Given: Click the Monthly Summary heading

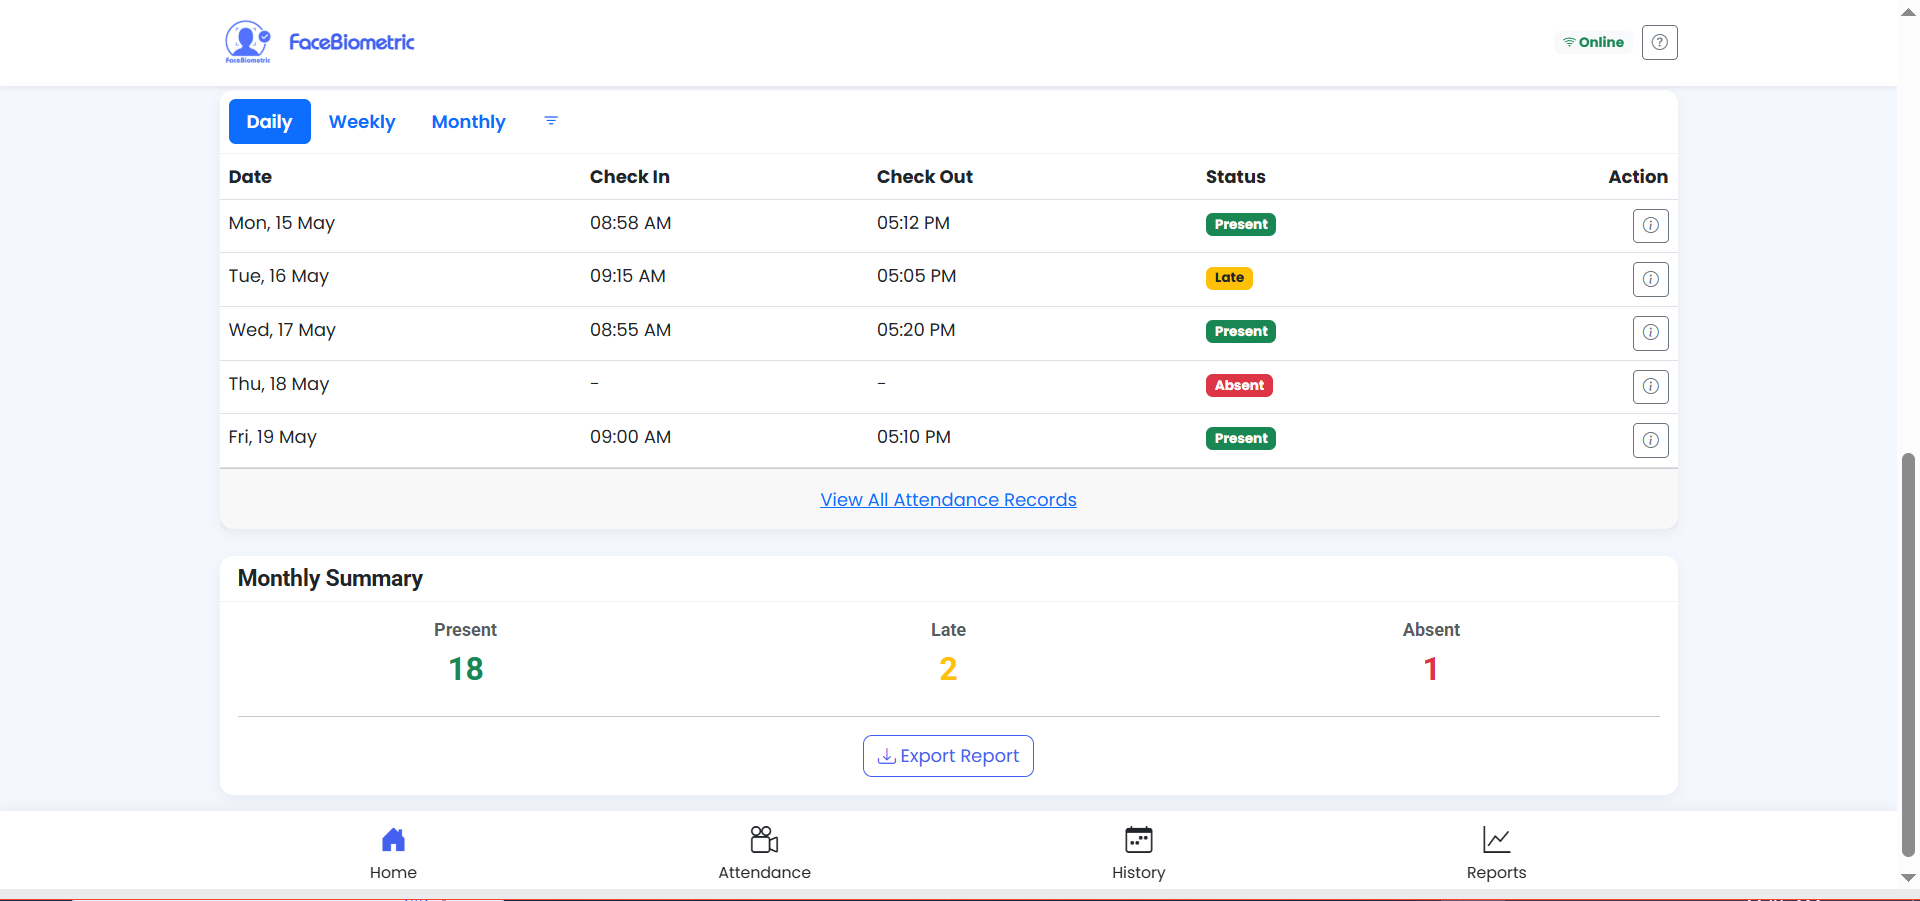Looking at the screenshot, I should click(330, 578).
